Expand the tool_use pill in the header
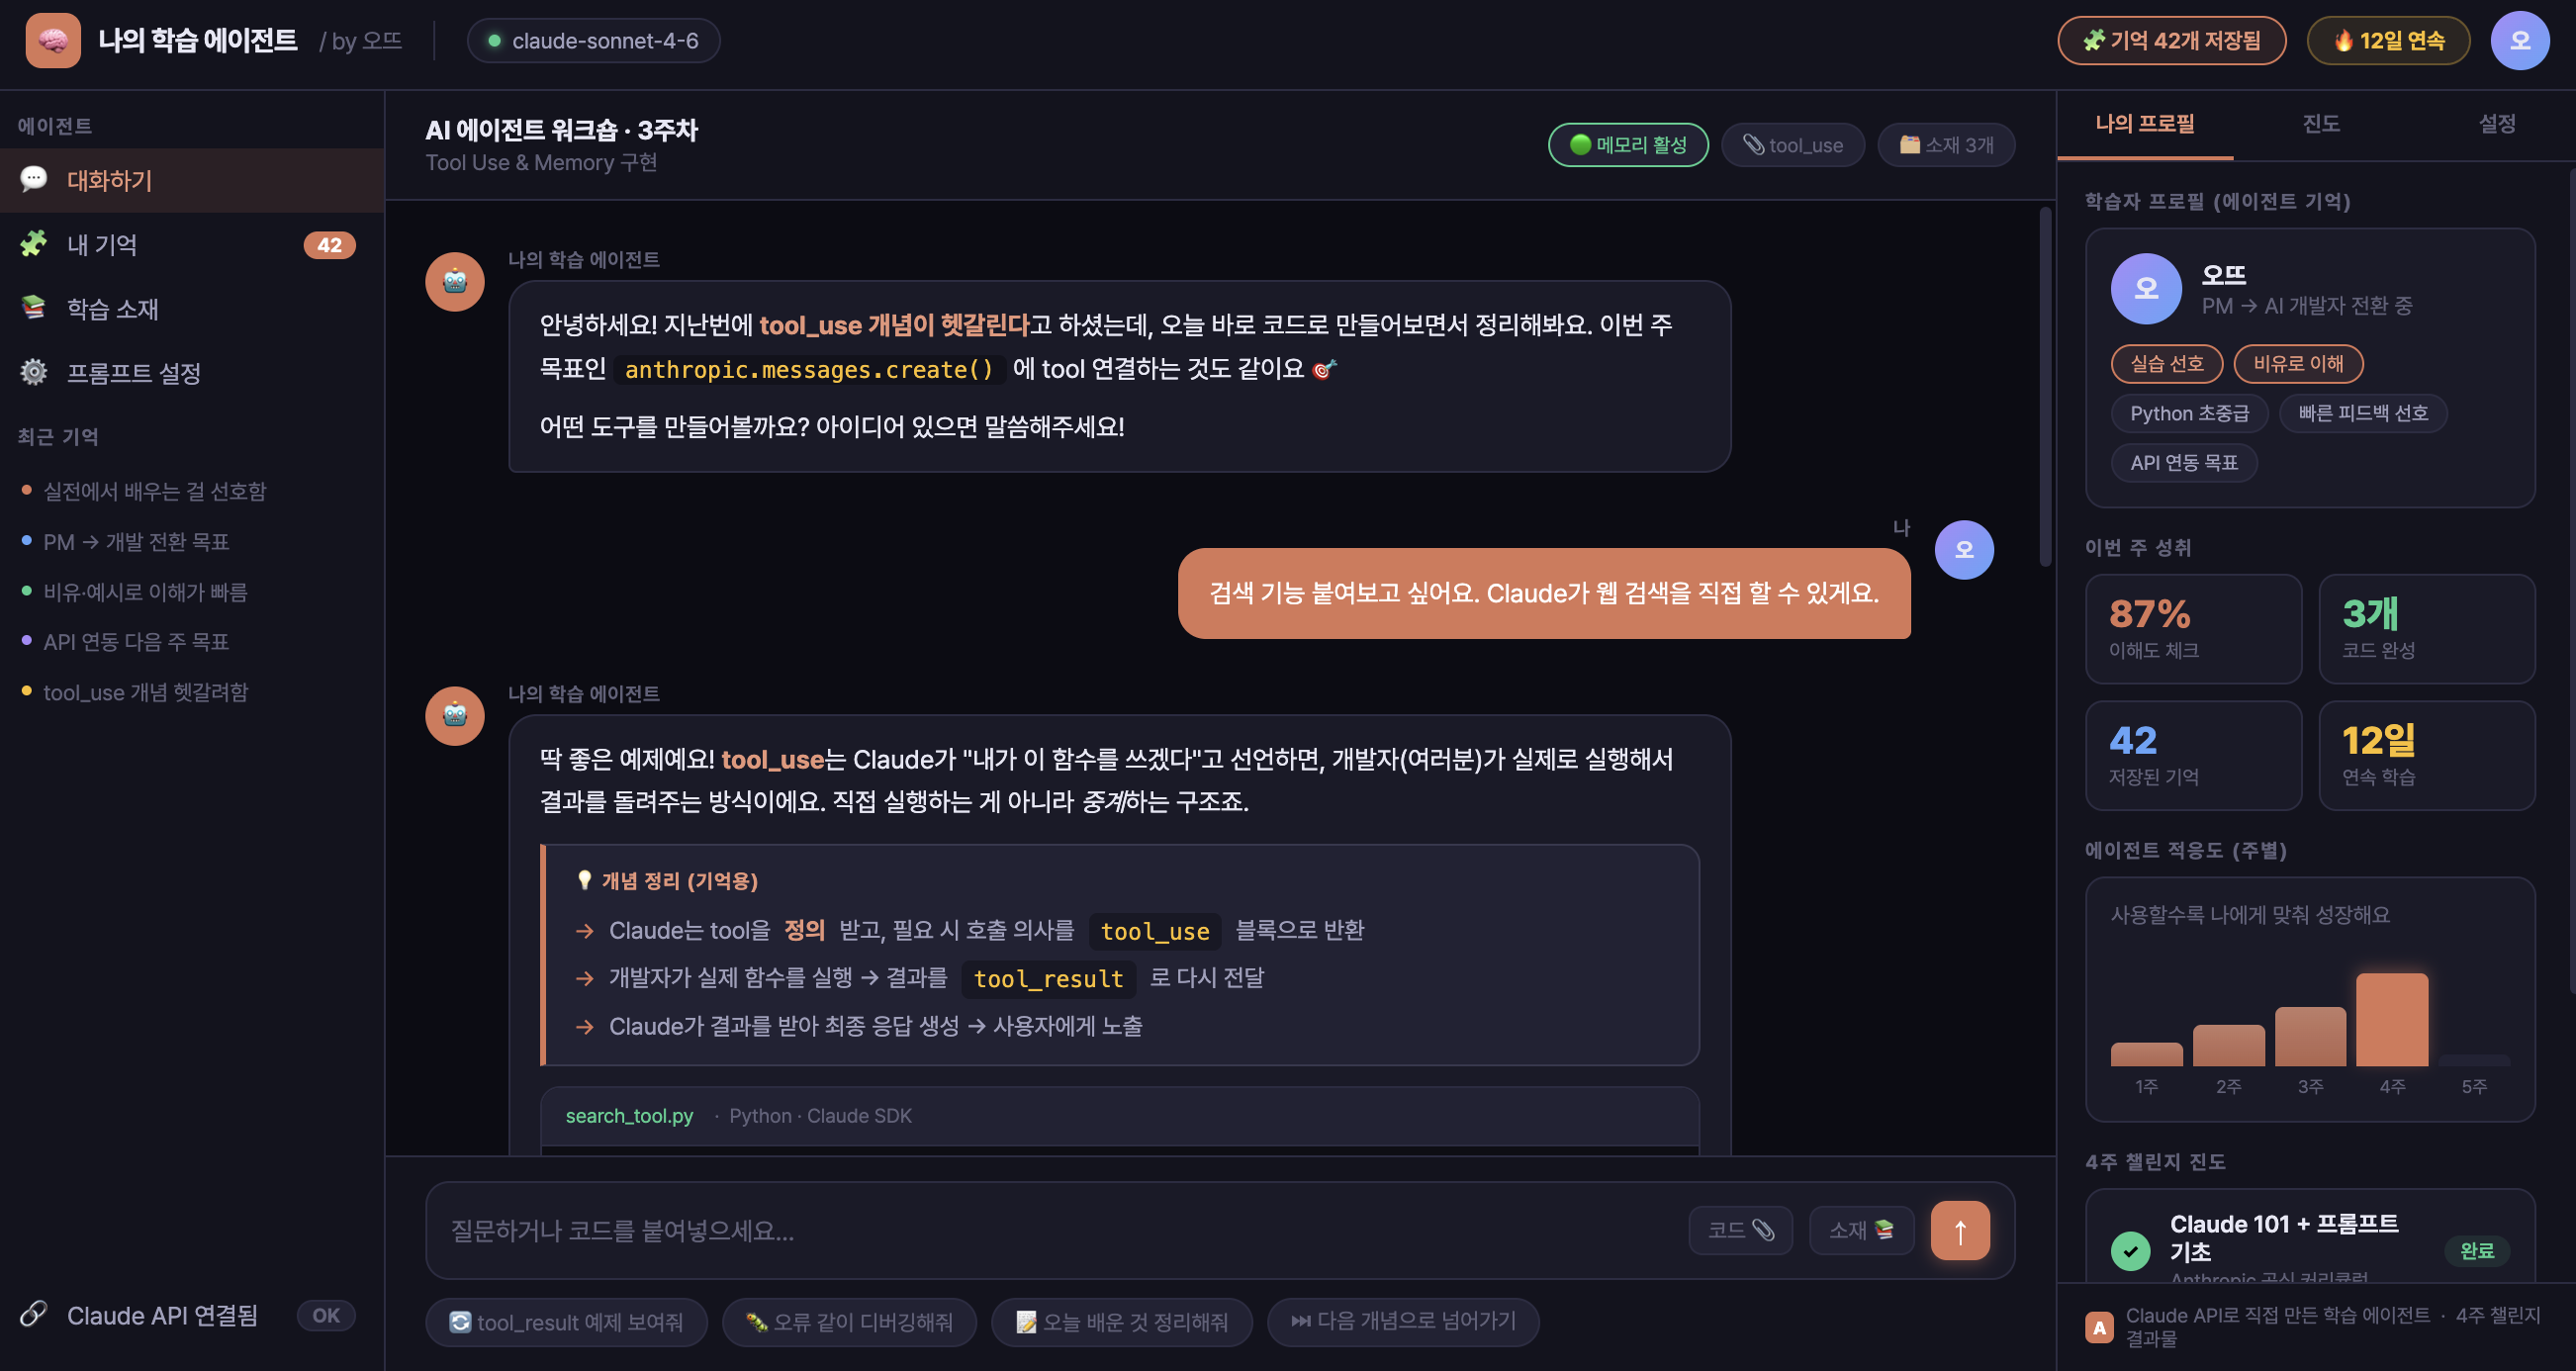Image resolution: width=2576 pixels, height=1371 pixels. point(1793,144)
